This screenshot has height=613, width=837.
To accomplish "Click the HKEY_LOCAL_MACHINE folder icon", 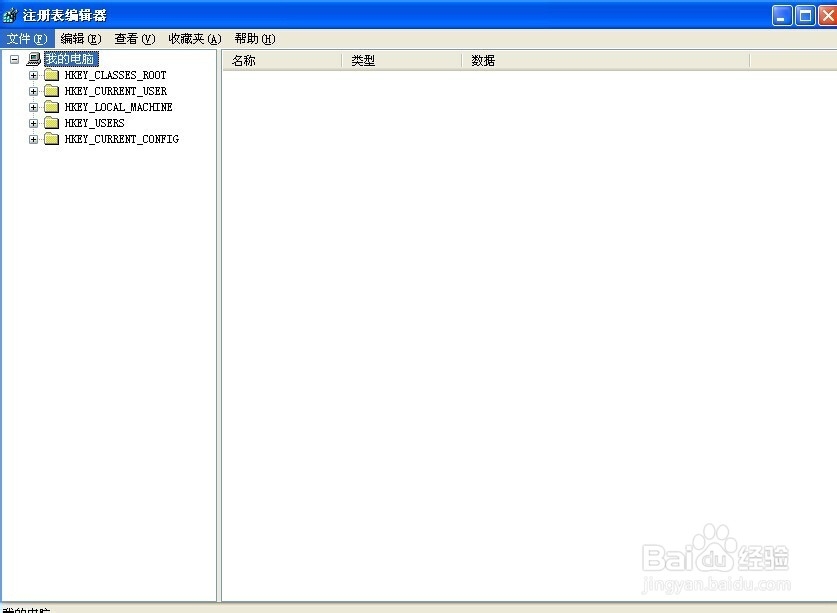I will pyautogui.click(x=51, y=107).
